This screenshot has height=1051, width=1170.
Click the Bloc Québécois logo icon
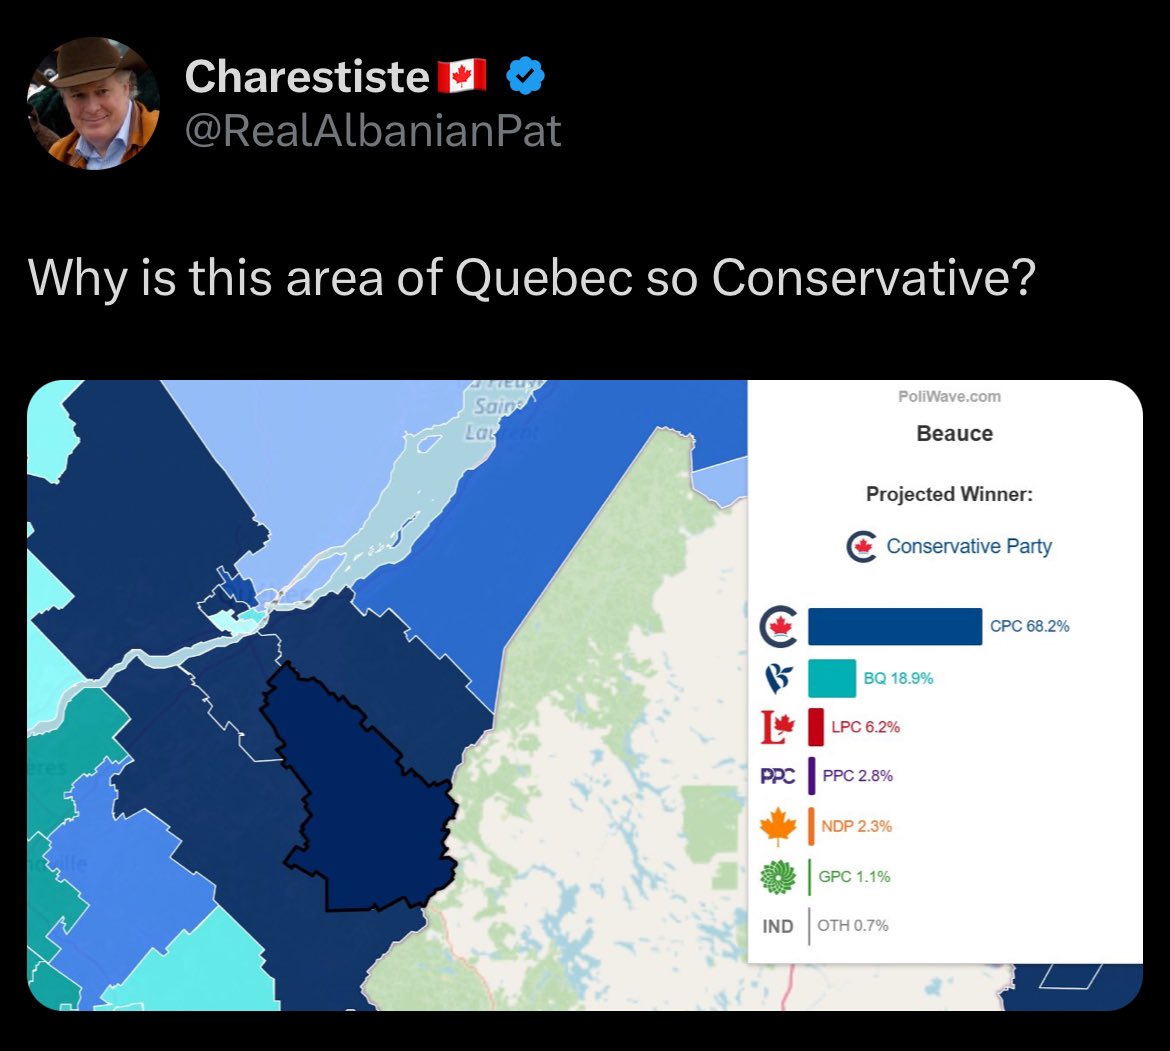point(778,678)
